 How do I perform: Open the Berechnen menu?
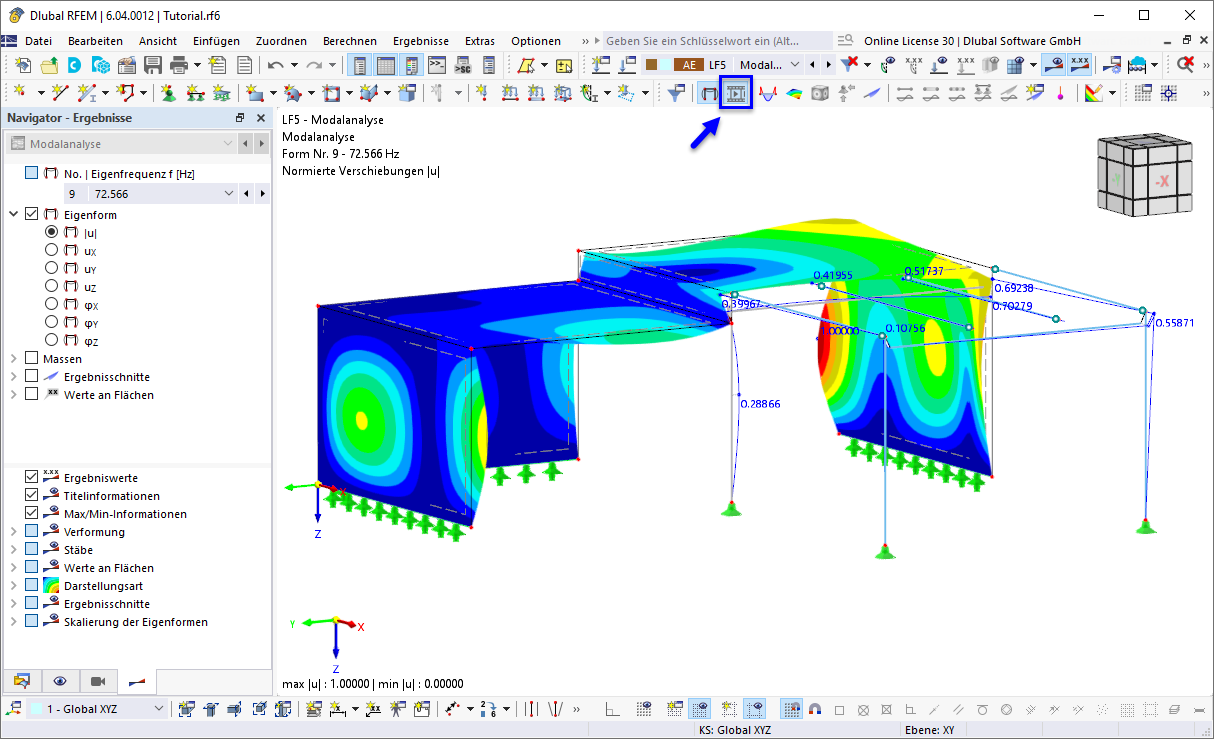click(349, 41)
